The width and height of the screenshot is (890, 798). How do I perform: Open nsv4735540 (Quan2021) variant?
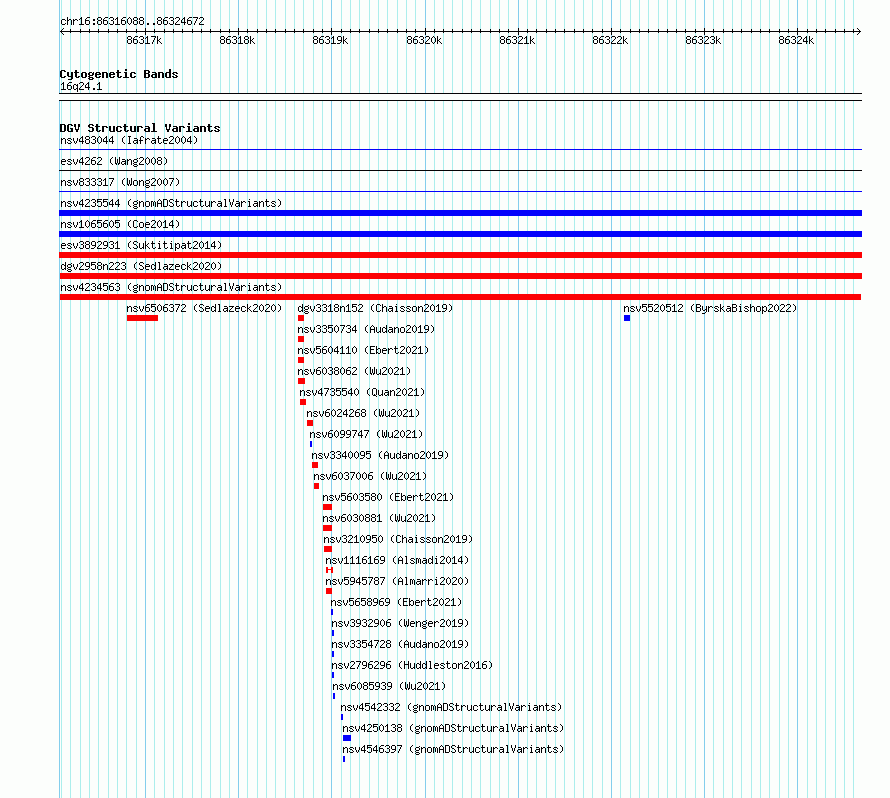click(362, 392)
